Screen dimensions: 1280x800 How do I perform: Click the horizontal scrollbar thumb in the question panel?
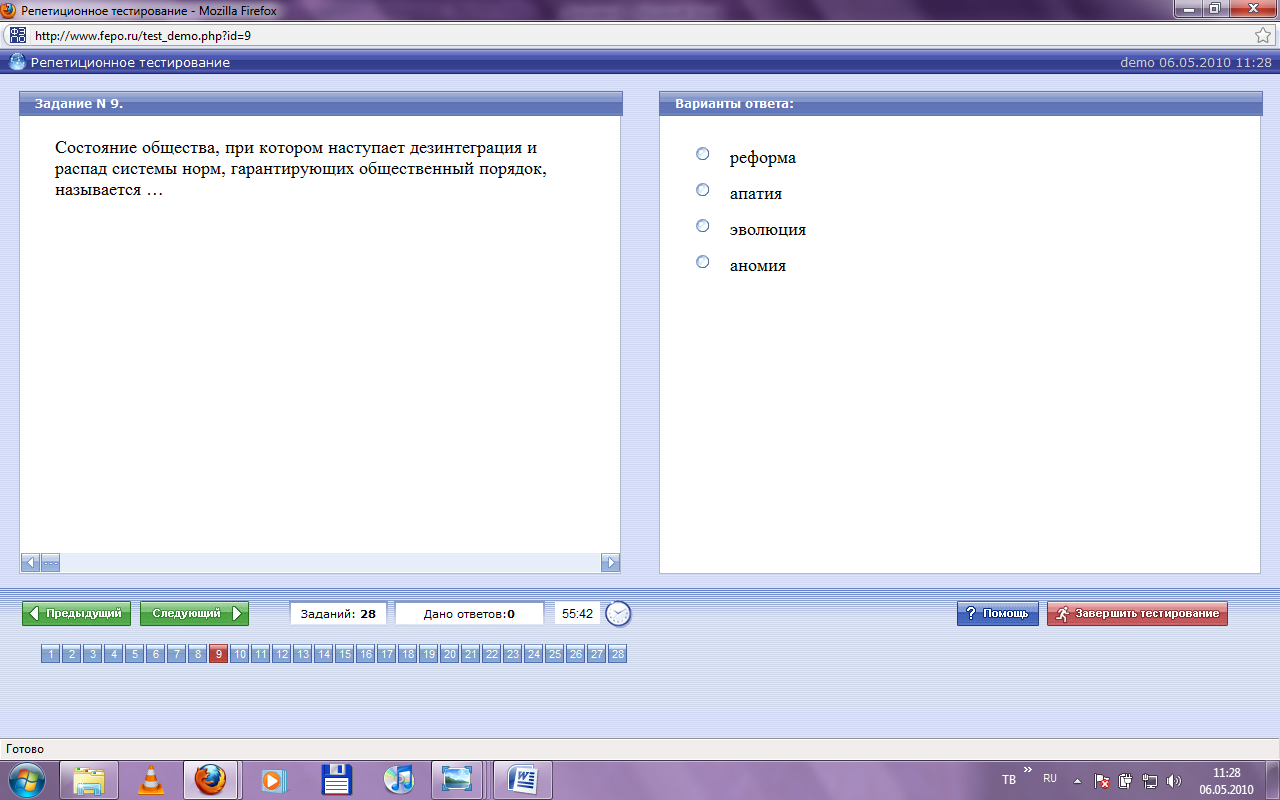tap(50, 563)
